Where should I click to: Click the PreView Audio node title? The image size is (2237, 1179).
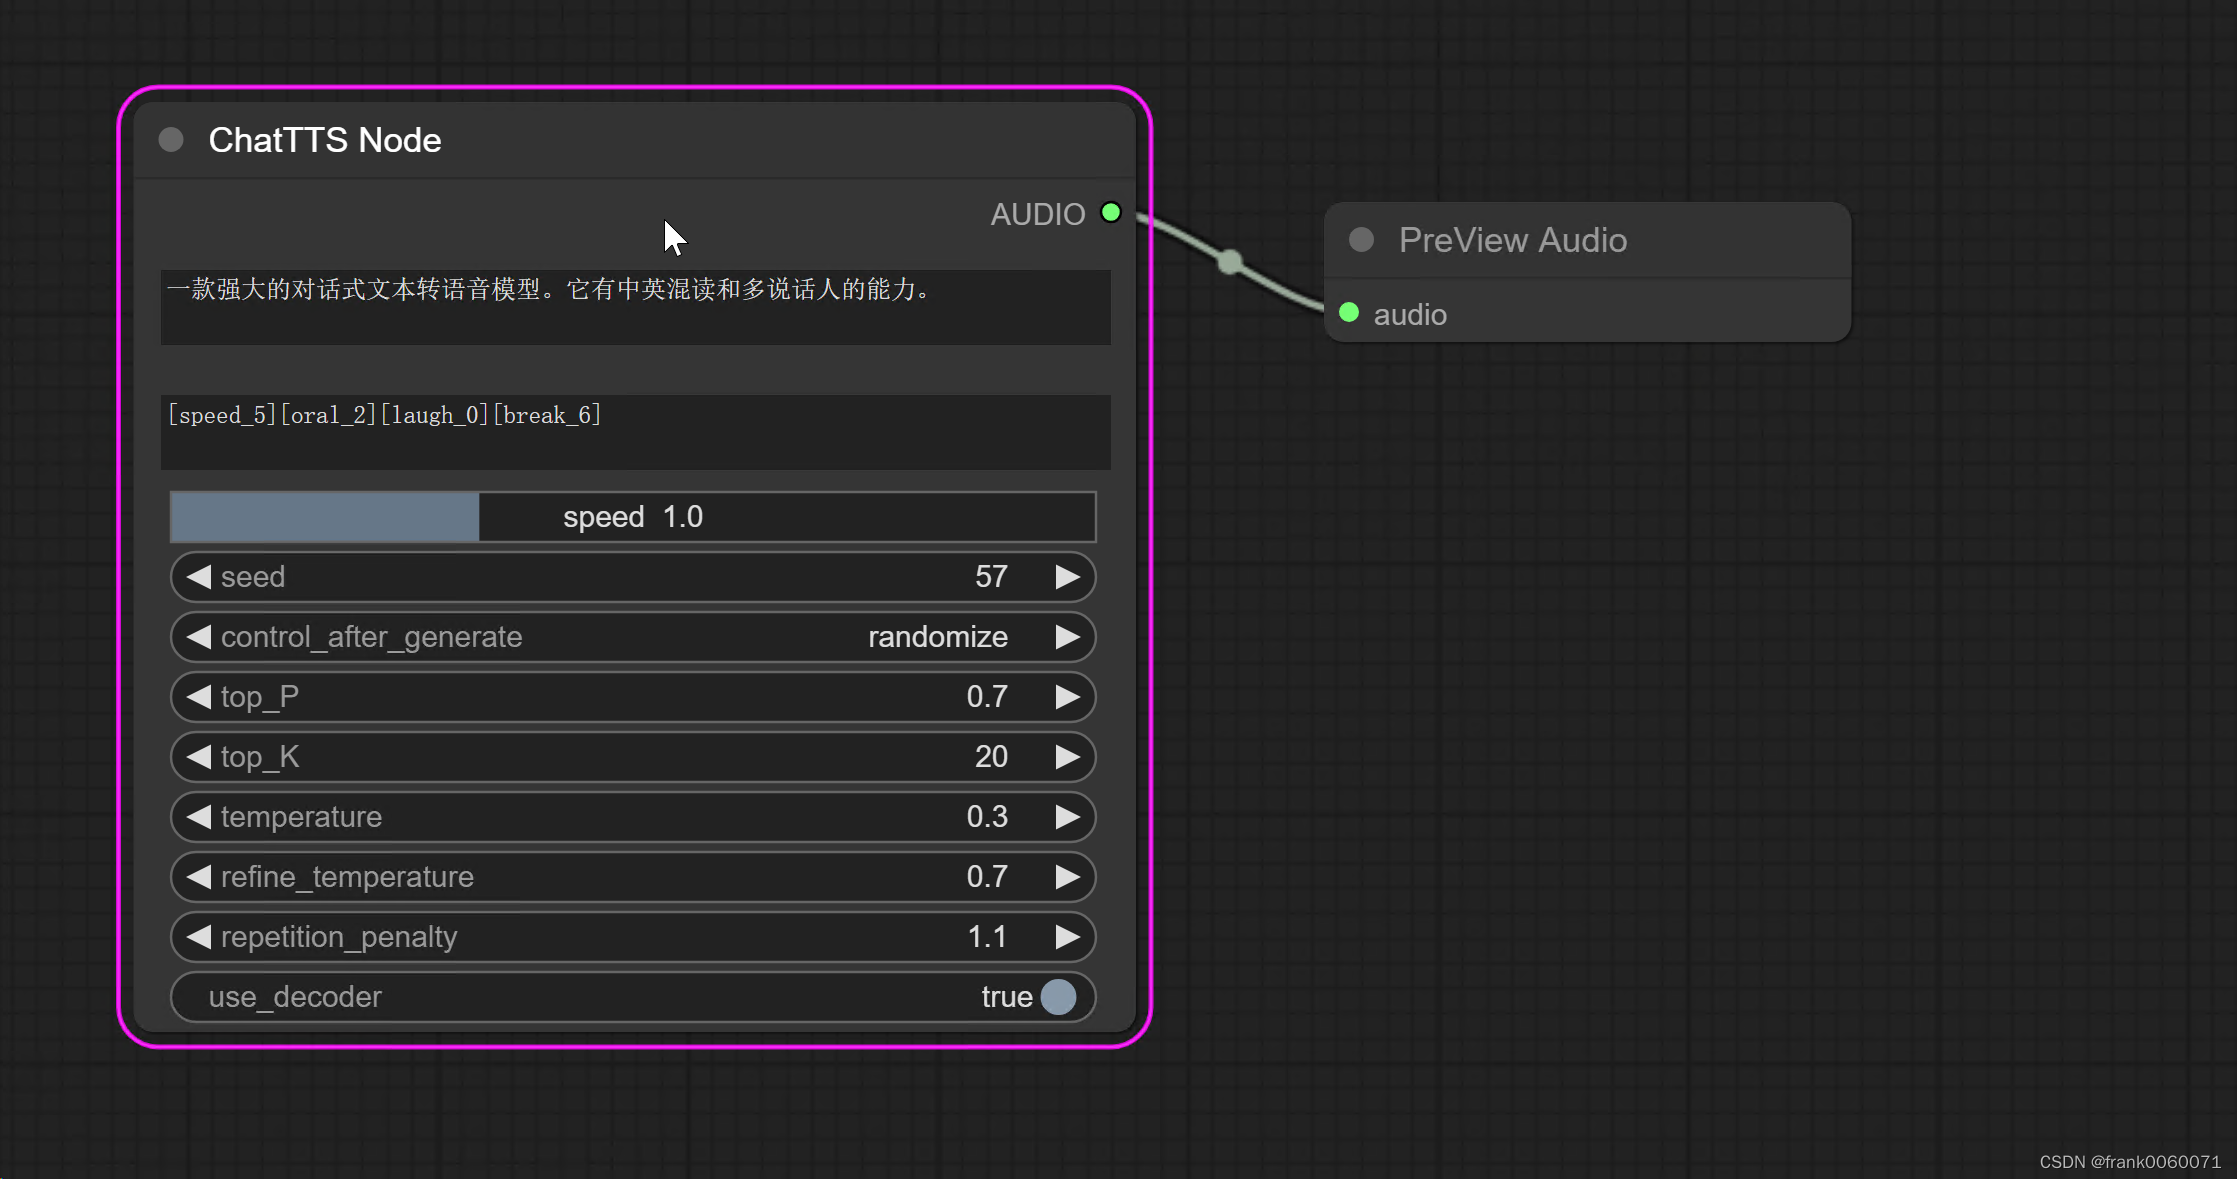(1512, 240)
